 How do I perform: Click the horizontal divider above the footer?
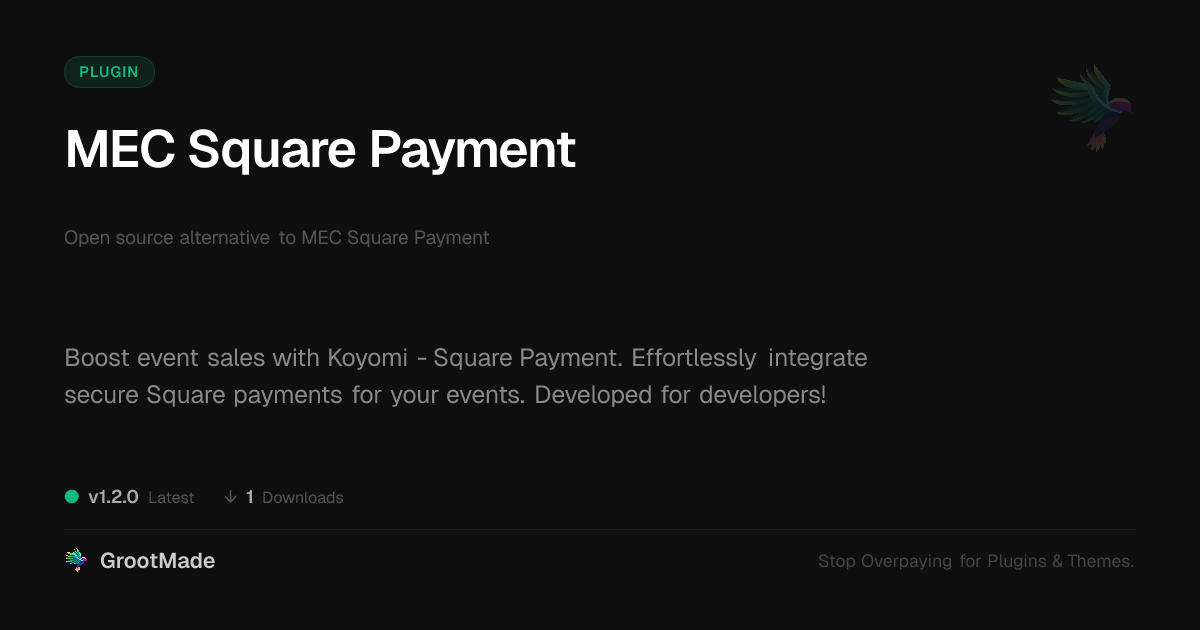coord(600,529)
